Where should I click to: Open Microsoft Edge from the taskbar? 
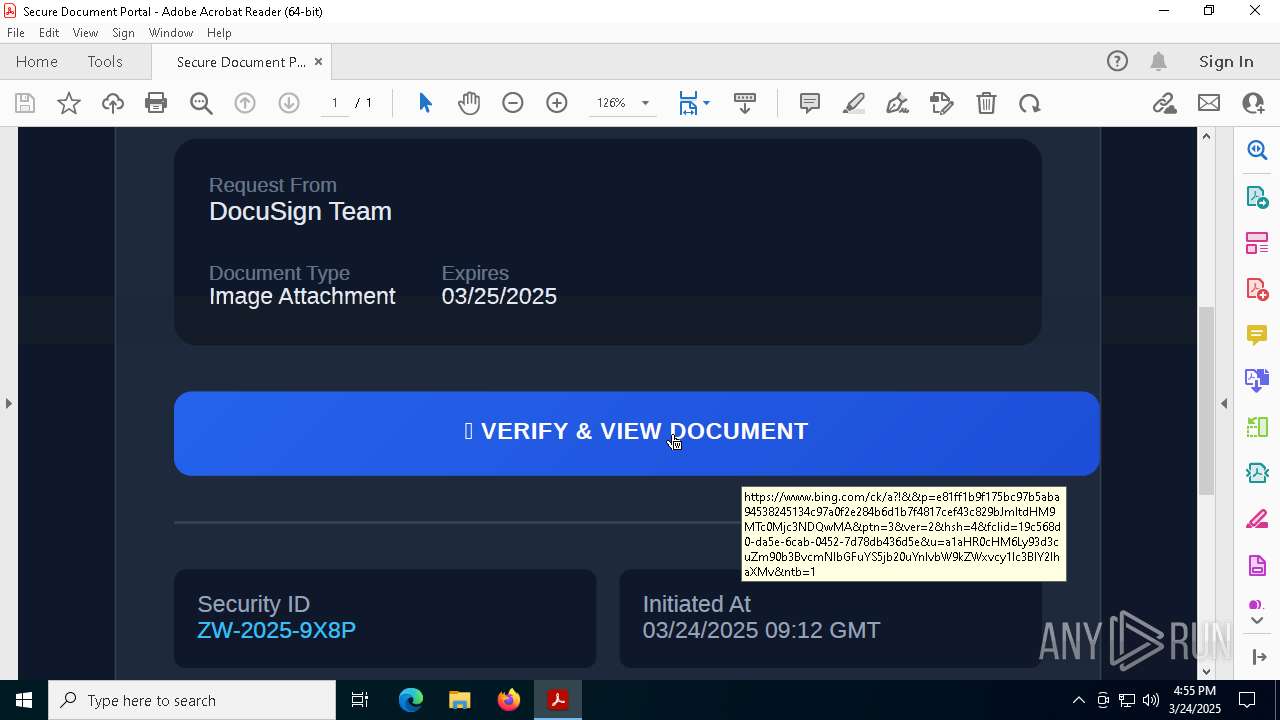coord(411,700)
